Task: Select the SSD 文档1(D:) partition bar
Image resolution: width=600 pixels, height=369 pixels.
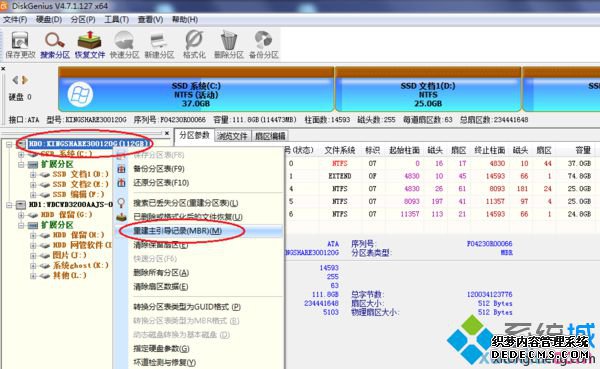Action: click(x=428, y=95)
